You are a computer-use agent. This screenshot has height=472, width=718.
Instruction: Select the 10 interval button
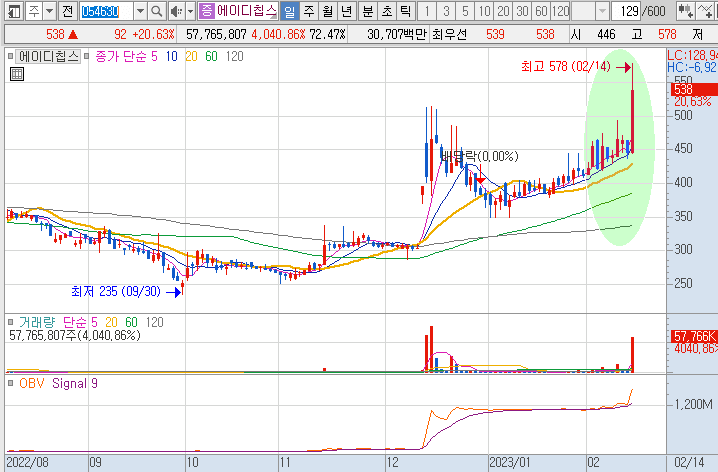coord(484,11)
